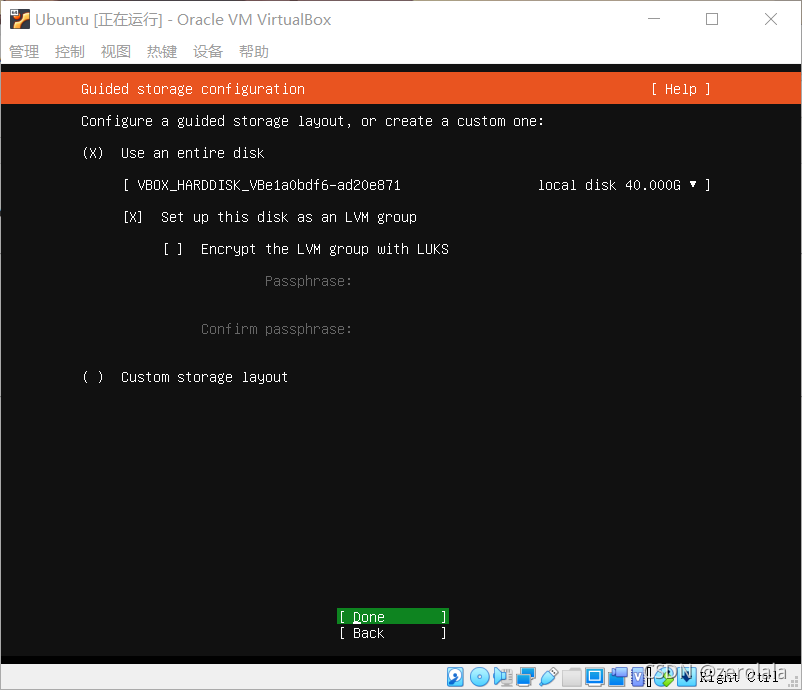Open the audio status icon

tap(503, 677)
